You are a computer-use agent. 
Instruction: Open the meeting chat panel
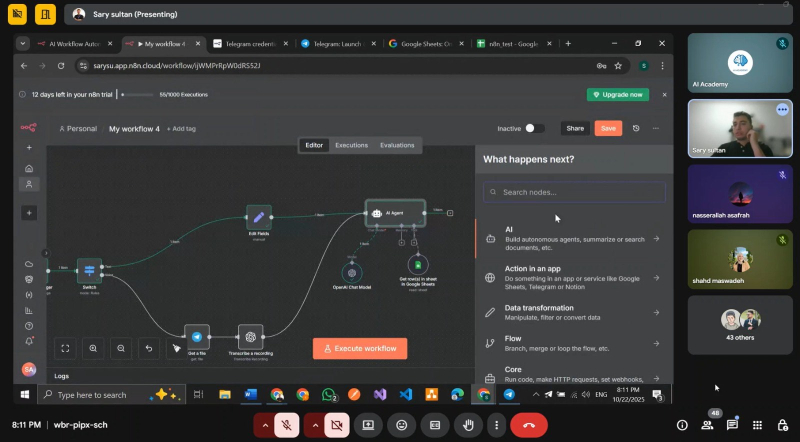[732, 425]
